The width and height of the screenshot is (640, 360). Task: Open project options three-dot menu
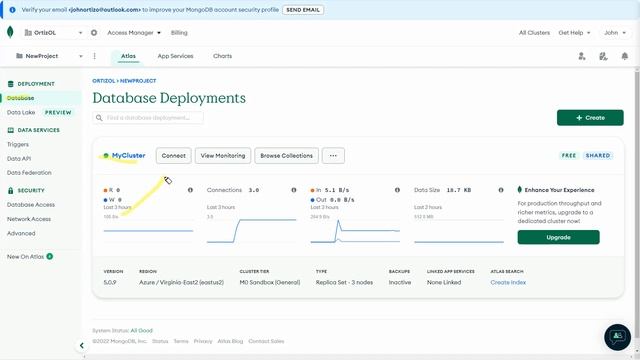coord(94,56)
